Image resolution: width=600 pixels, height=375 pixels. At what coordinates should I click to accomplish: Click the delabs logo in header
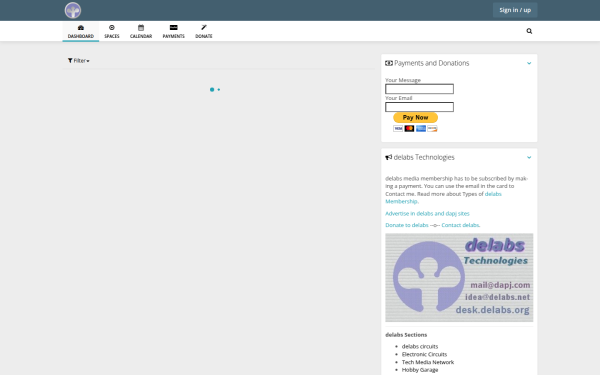tap(73, 10)
